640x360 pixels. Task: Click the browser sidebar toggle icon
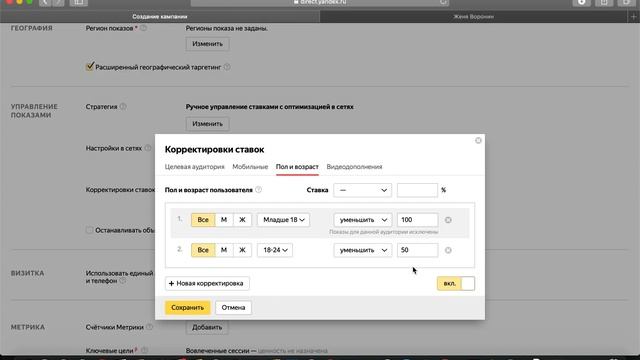point(79,2)
